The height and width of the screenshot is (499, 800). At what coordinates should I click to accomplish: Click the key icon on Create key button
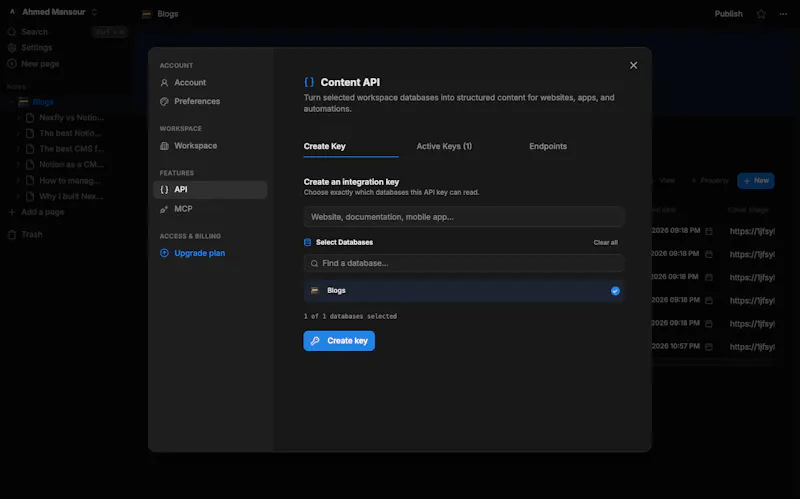[x=315, y=341]
